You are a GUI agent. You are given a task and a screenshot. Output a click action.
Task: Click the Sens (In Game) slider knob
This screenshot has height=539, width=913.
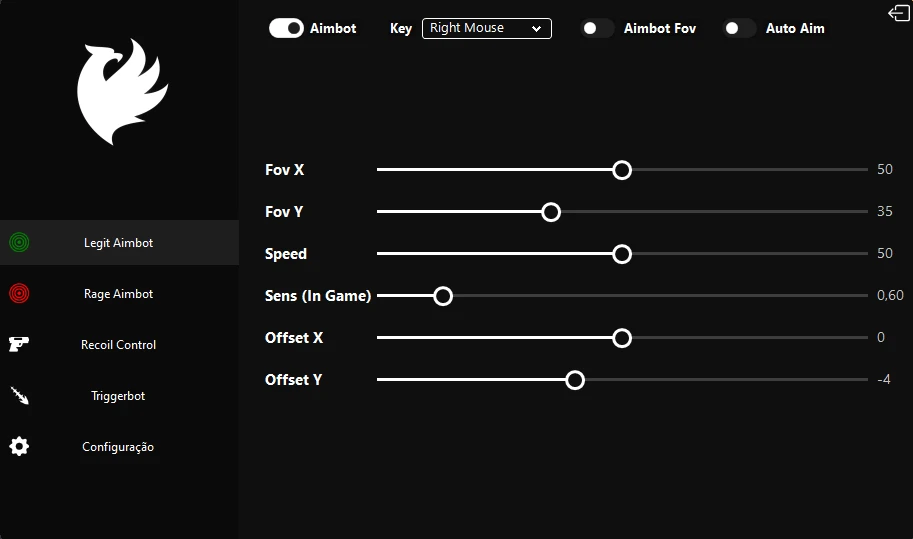pyautogui.click(x=443, y=296)
